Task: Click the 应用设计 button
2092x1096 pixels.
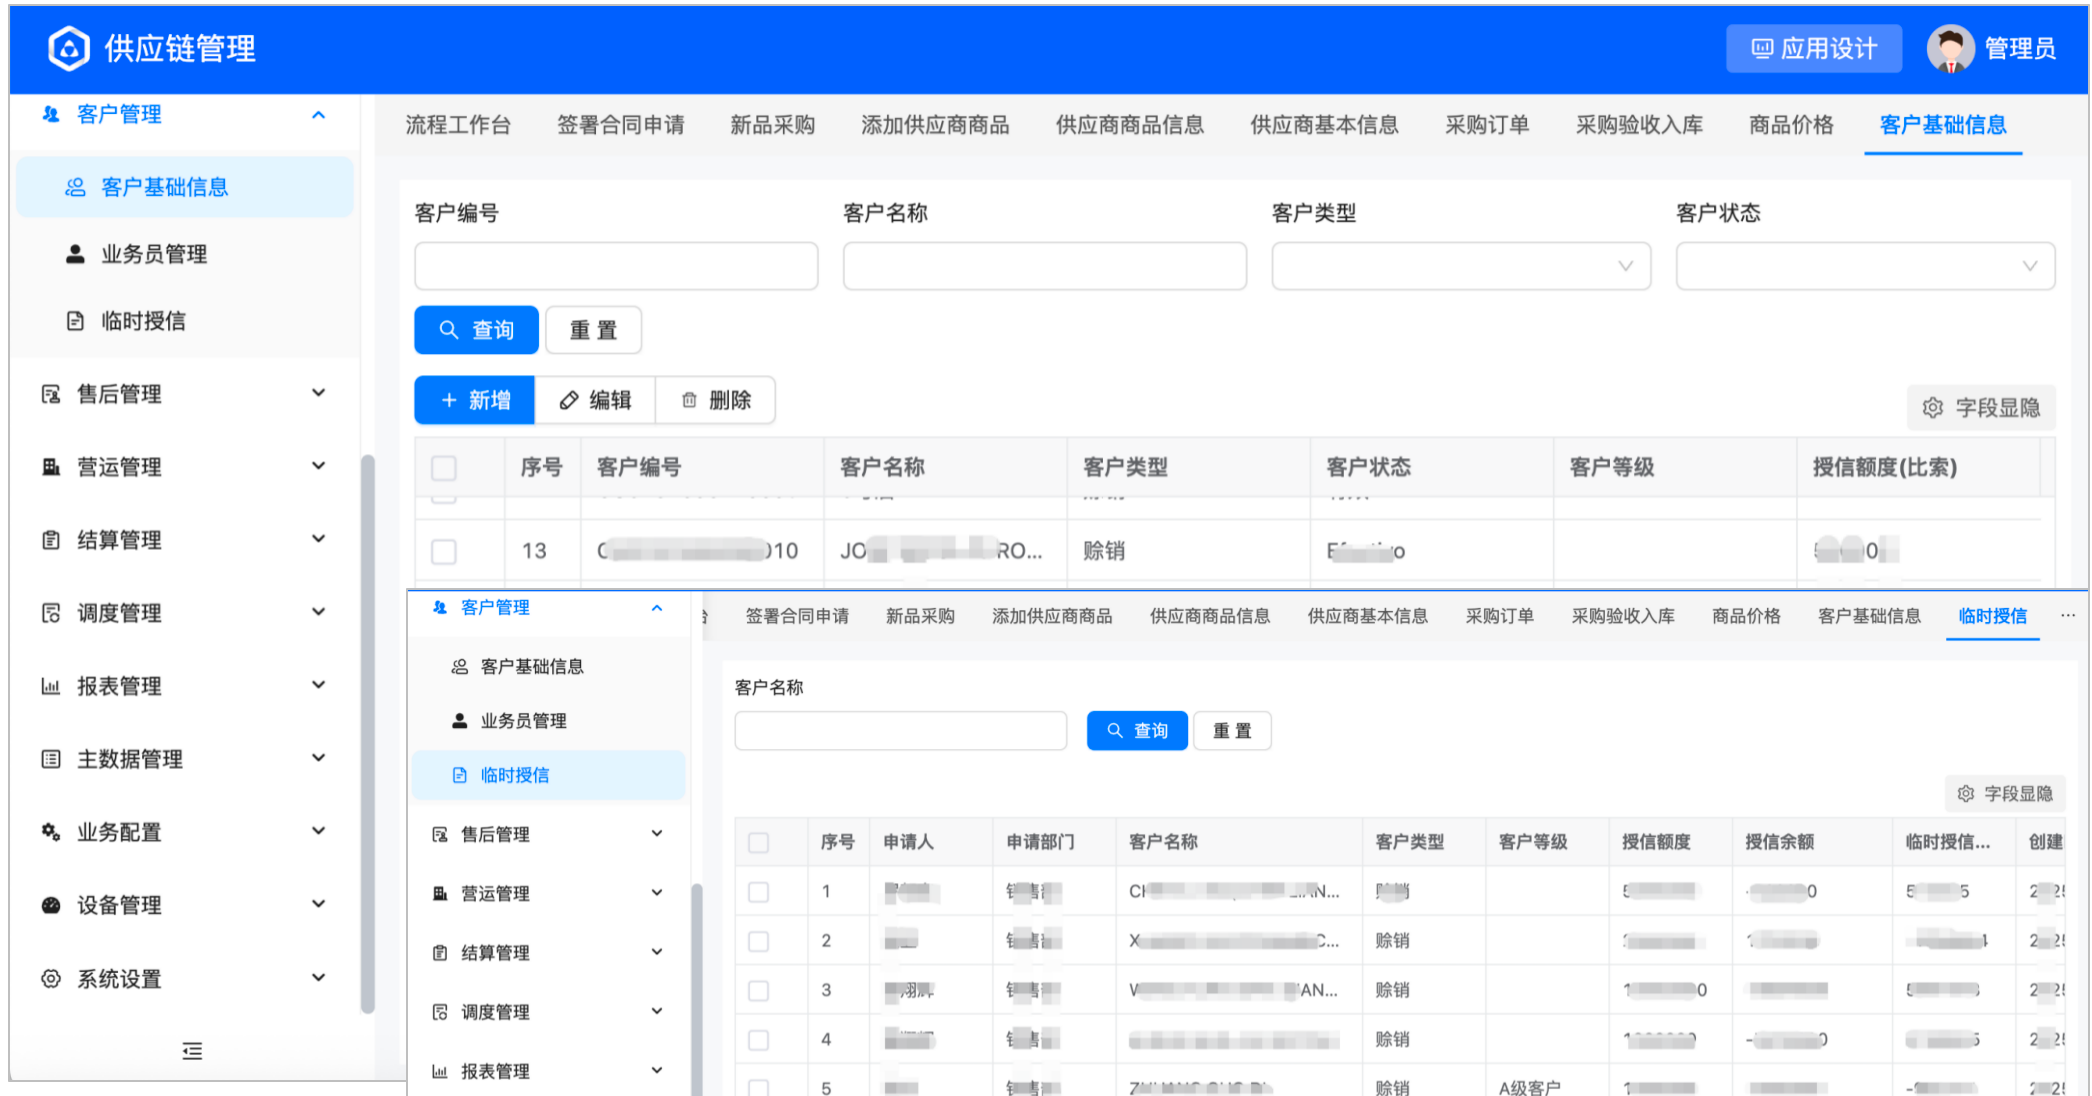Action: click(x=1814, y=48)
